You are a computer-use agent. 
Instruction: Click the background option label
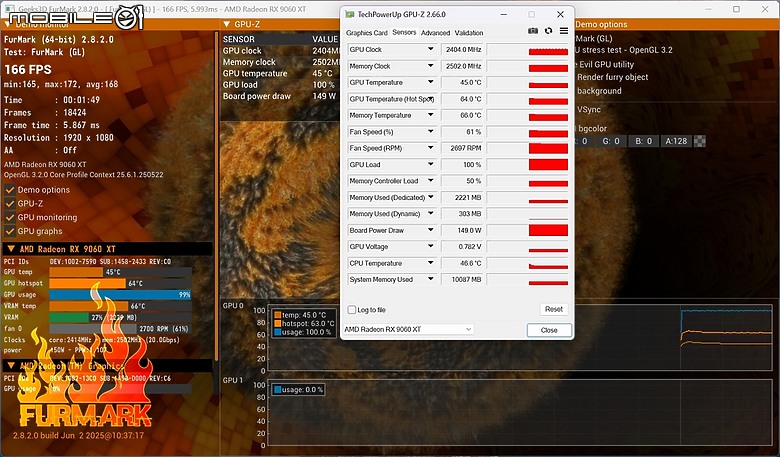[x=599, y=91]
